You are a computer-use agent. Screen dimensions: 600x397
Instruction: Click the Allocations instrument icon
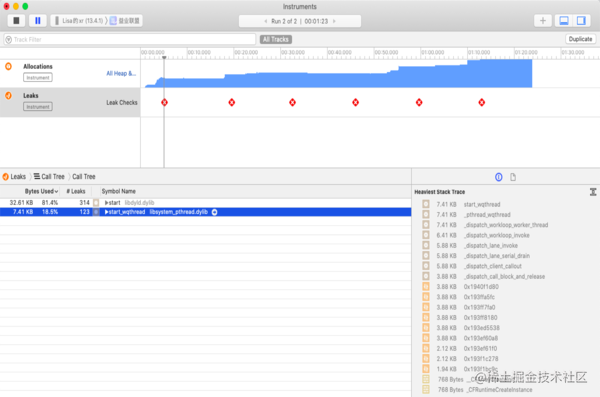click(8, 66)
